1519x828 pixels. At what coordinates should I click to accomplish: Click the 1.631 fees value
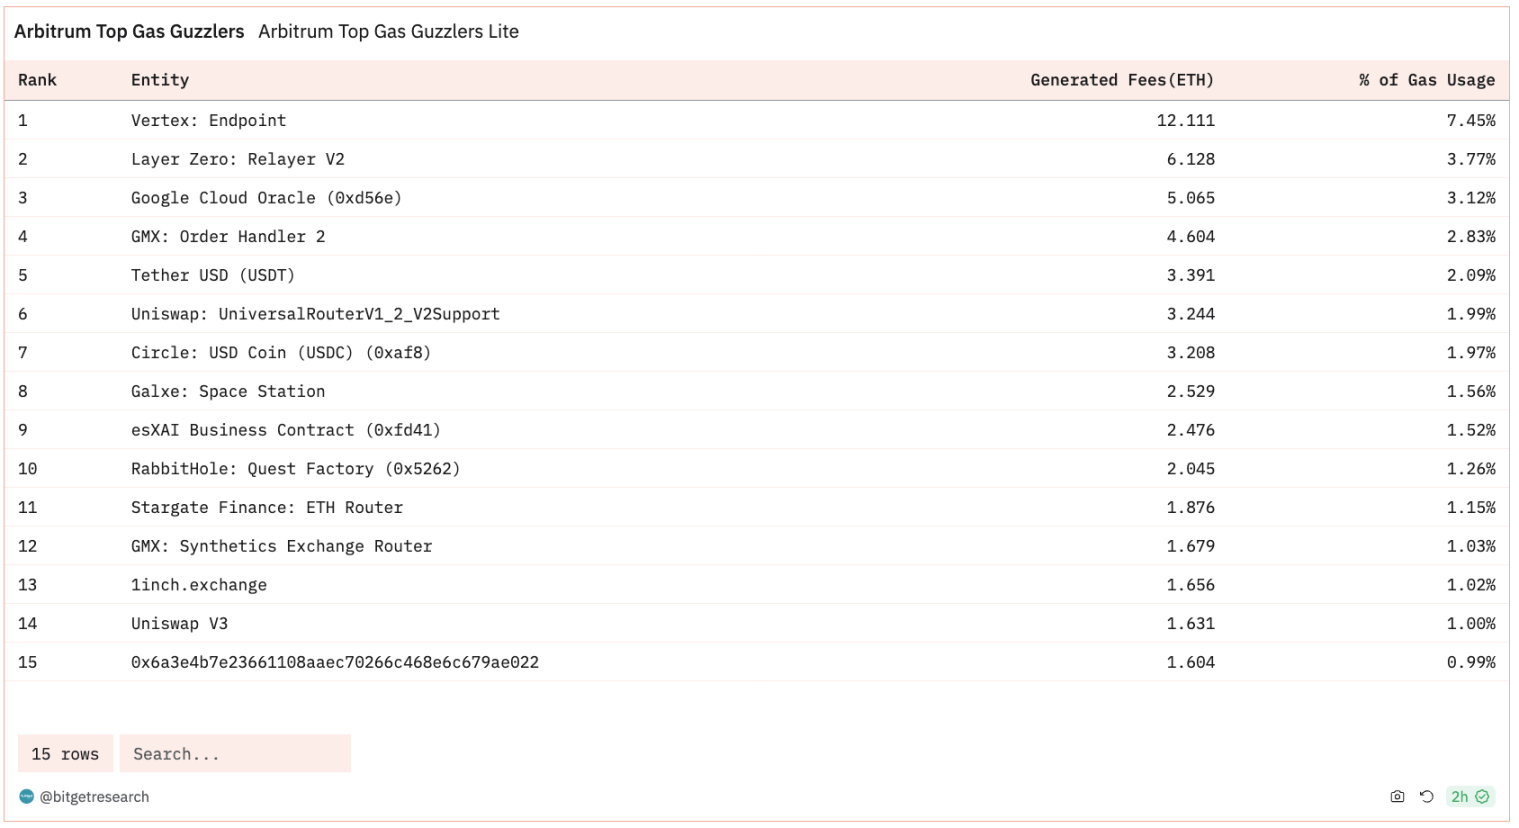coord(1191,624)
